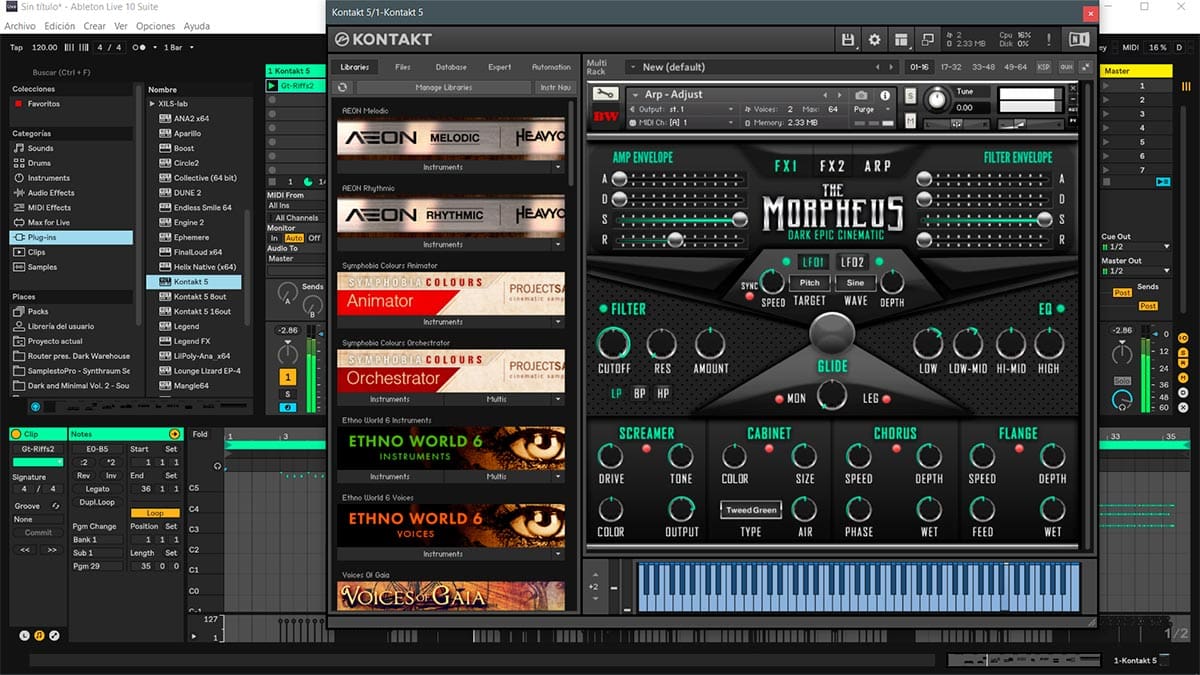Open the Edición menu

pyautogui.click(x=60, y=26)
